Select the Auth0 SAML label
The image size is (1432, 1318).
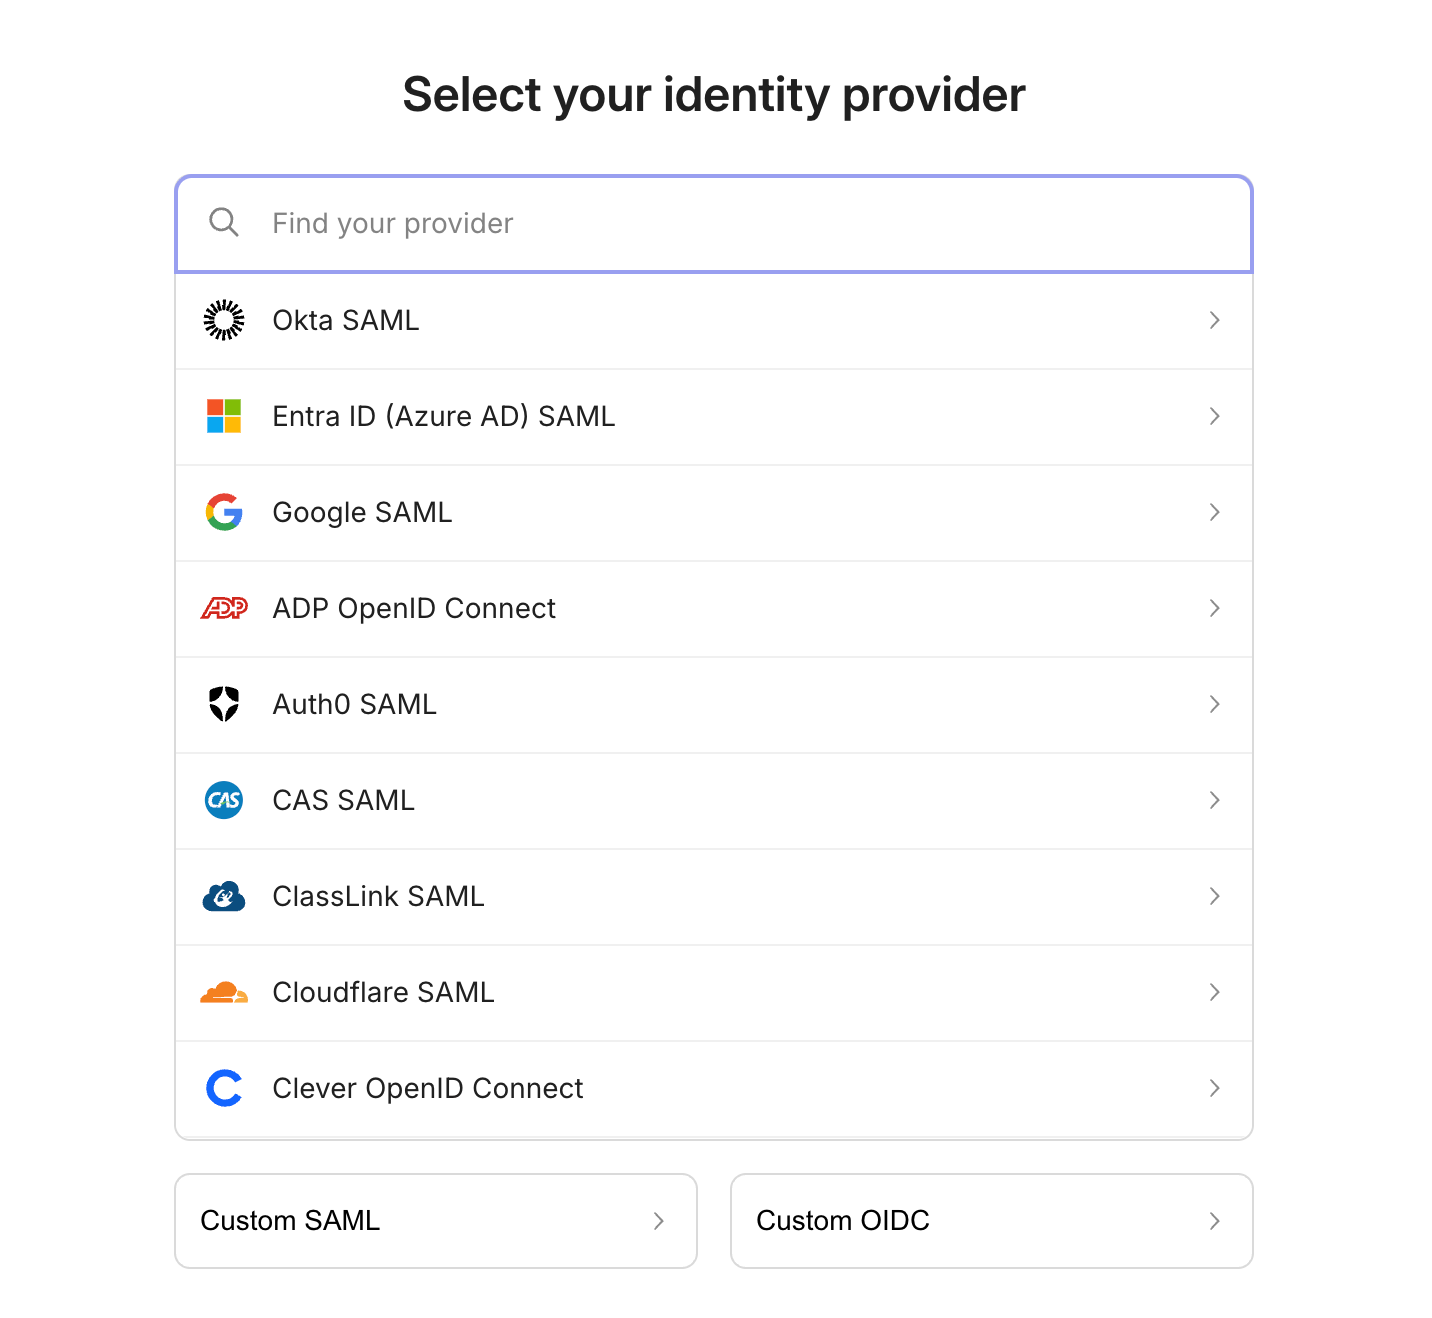pos(355,704)
